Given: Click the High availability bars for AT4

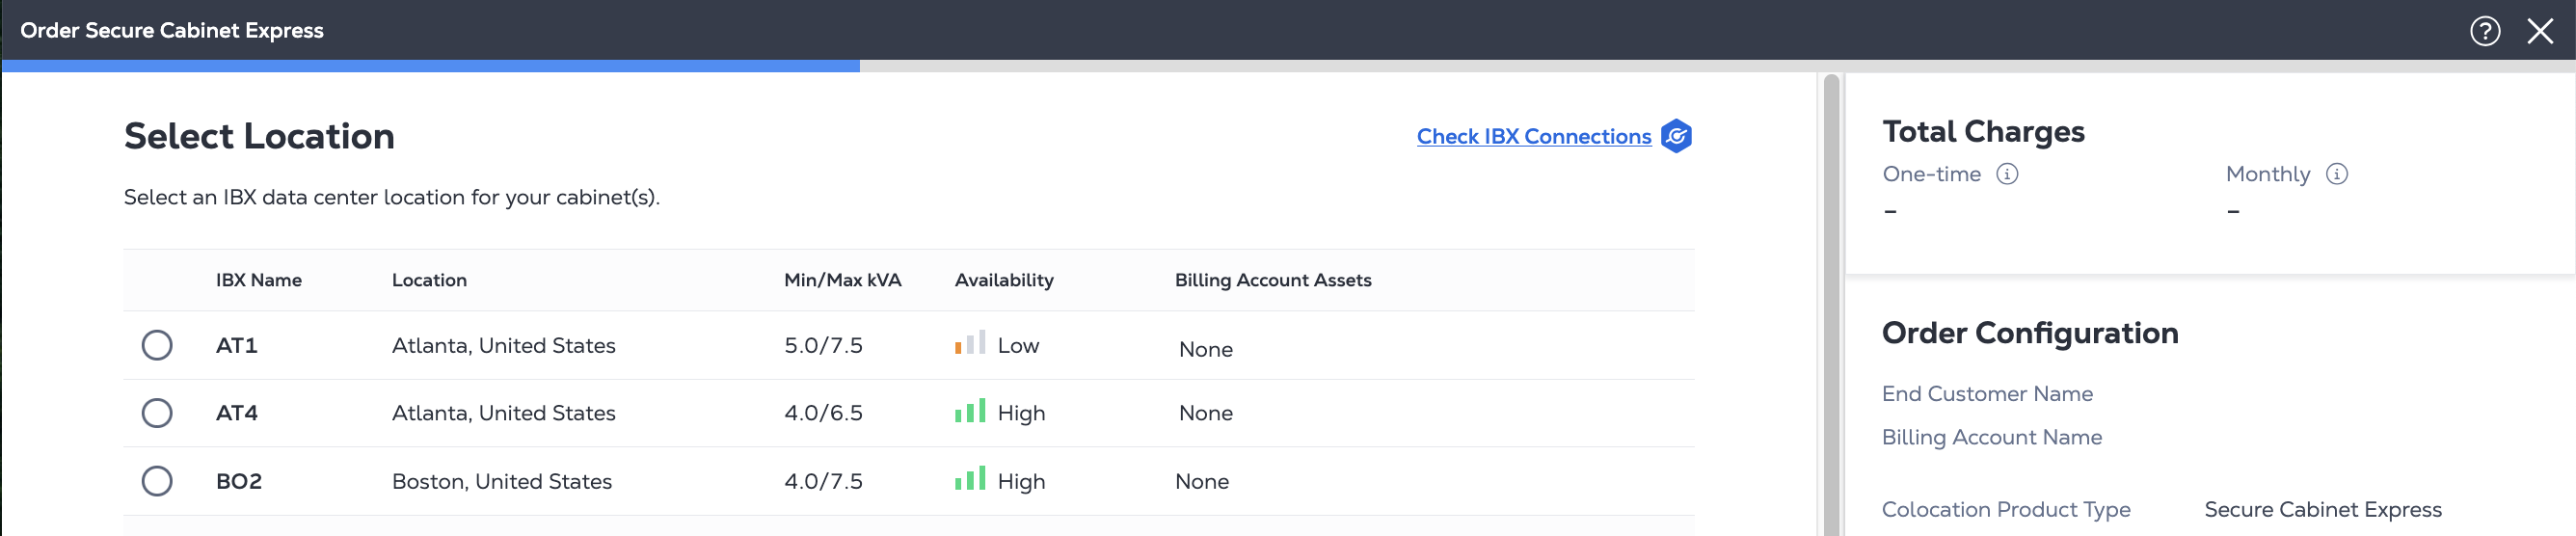Looking at the screenshot, I should coord(970,410).
